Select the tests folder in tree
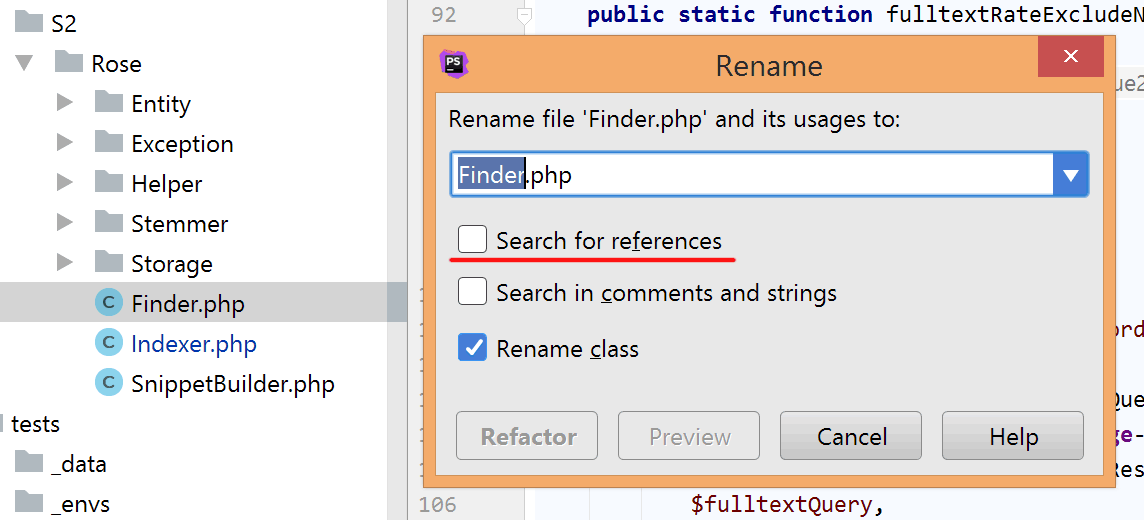The height and width of the screenshot is (520, 1144). pyautogui.click(x=35, y=423)
